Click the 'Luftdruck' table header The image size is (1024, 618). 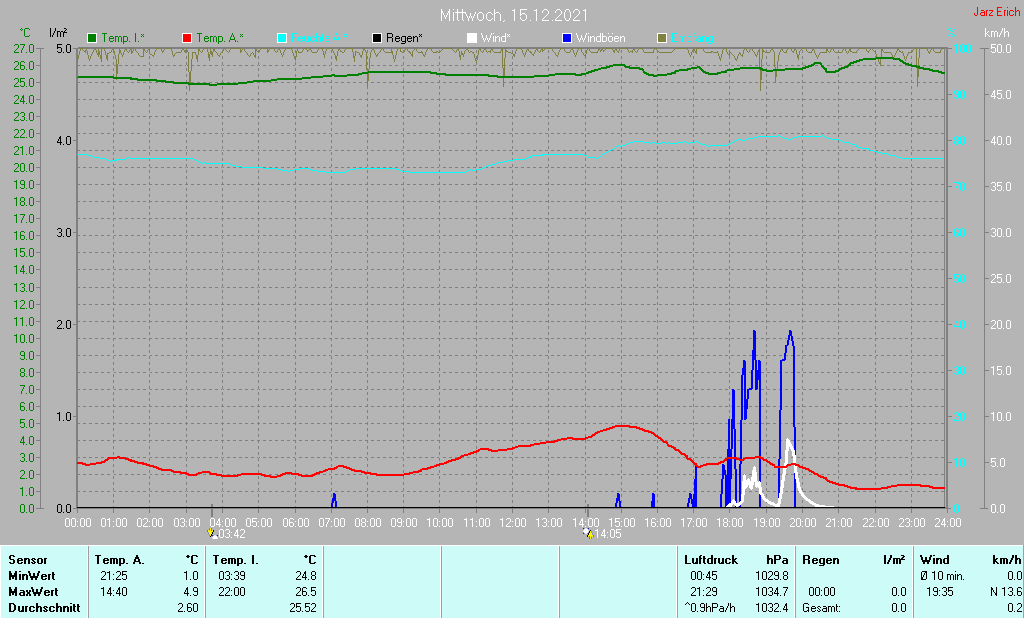(x=711, y=560)
